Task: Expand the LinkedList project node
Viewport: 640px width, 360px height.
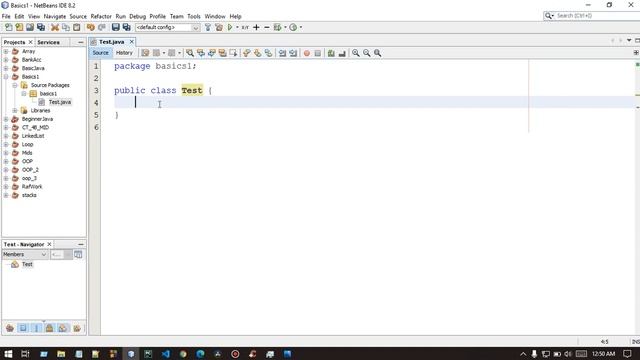Action: click(x=6, y=136)
